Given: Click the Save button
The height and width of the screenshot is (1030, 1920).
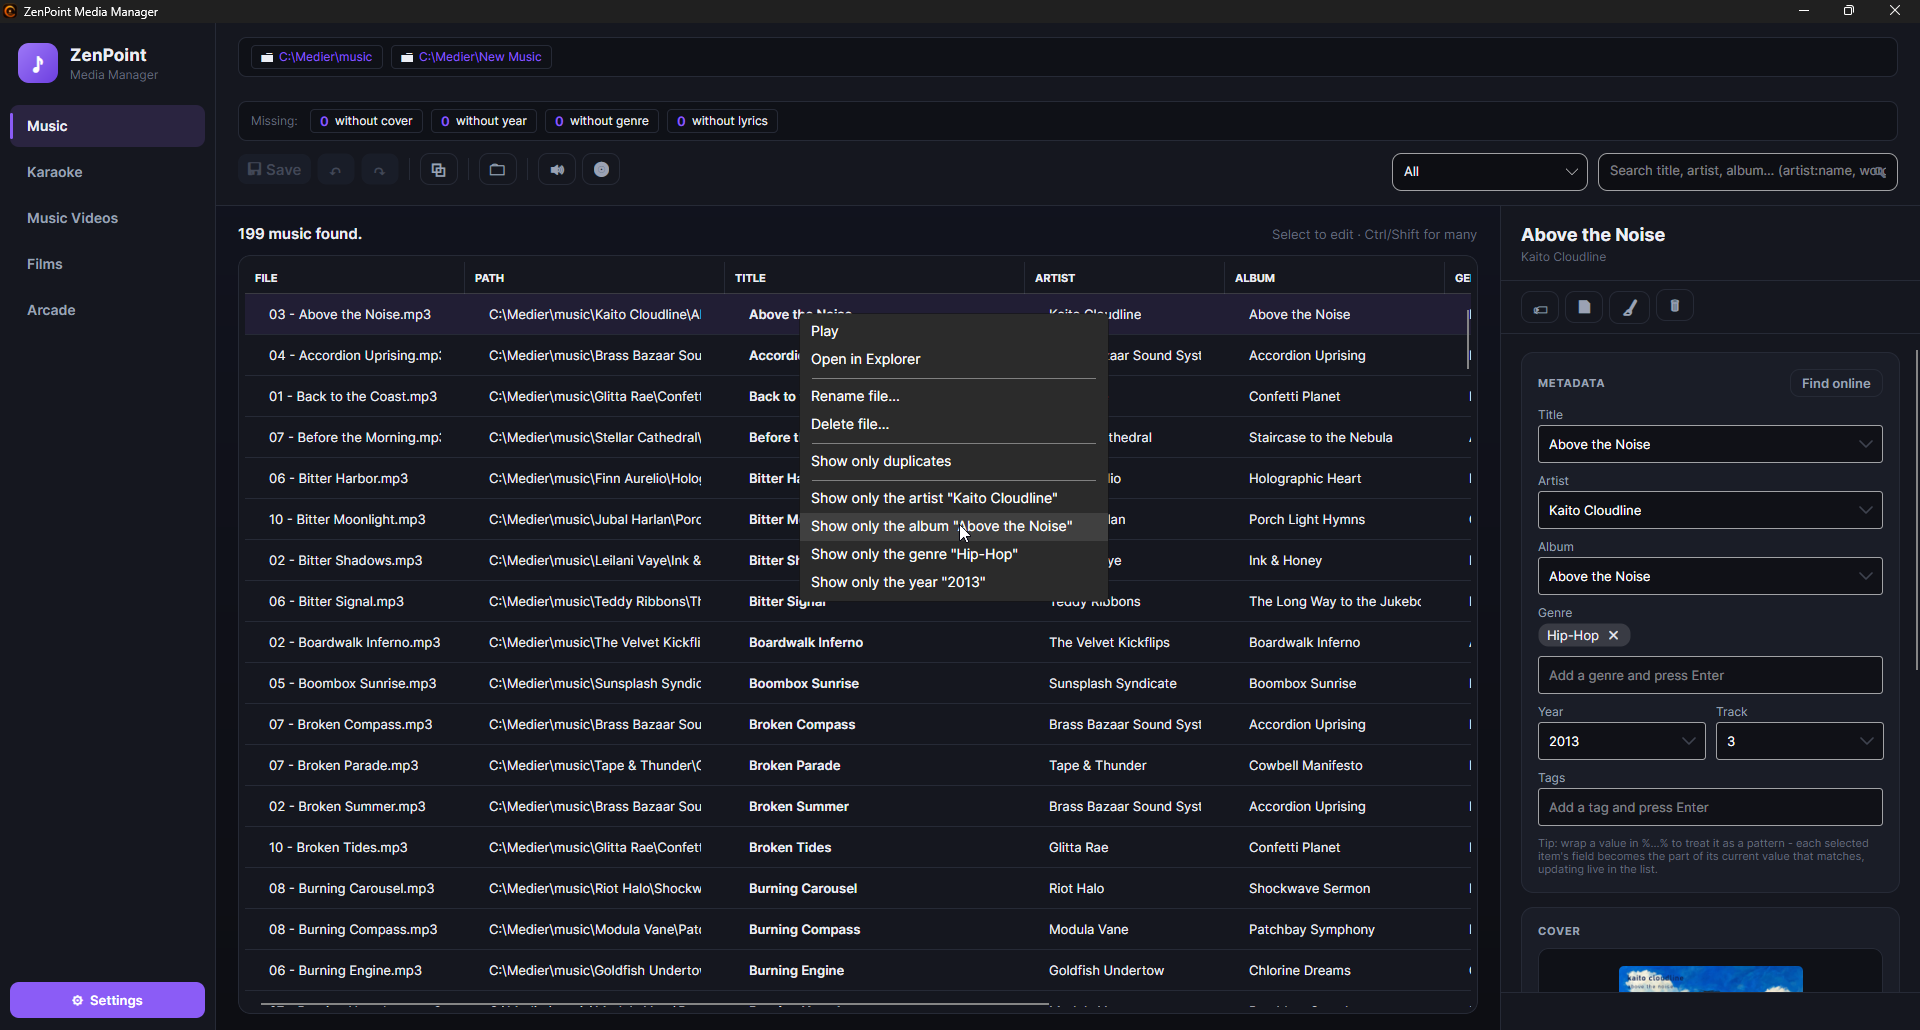Looking at the screenshot, I should coord(274,170).
